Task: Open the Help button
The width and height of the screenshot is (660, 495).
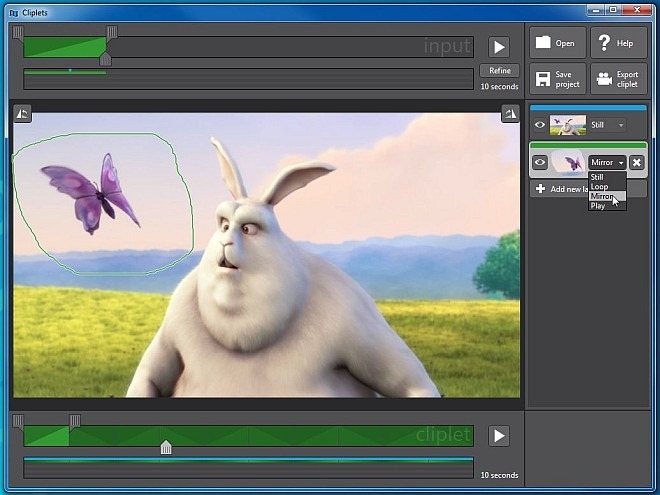Action: 618,43
